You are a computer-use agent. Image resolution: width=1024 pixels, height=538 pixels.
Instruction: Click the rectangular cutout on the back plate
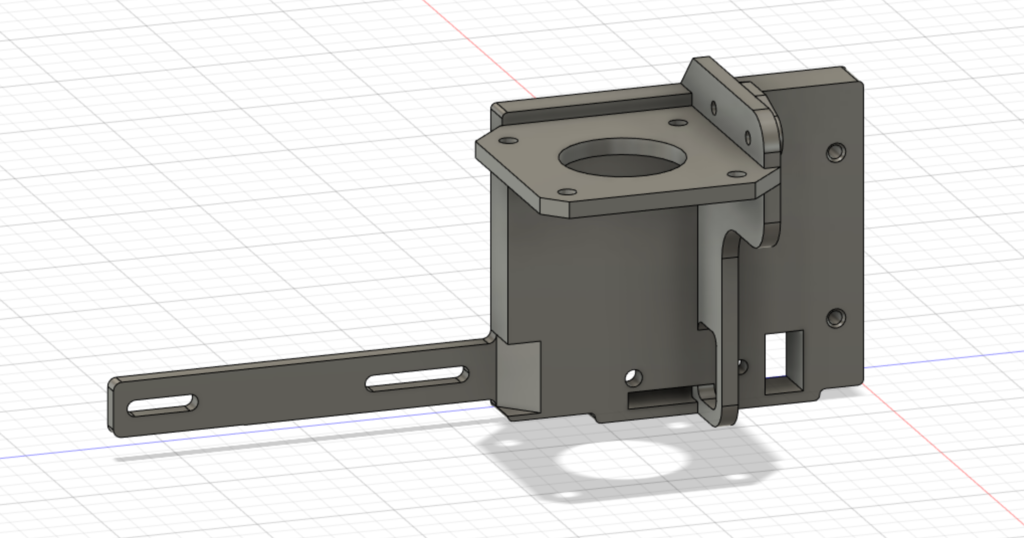780,359
